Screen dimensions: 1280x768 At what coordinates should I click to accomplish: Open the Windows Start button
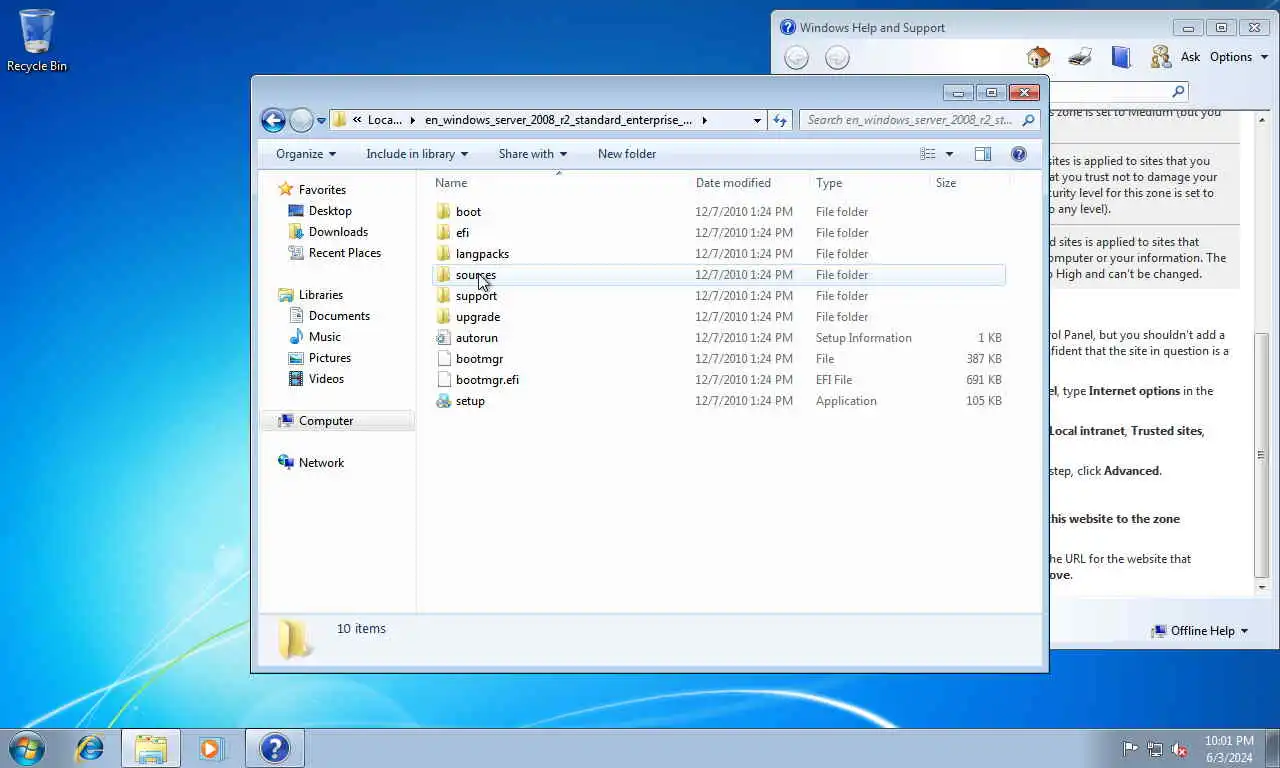[x=27, y=748]
